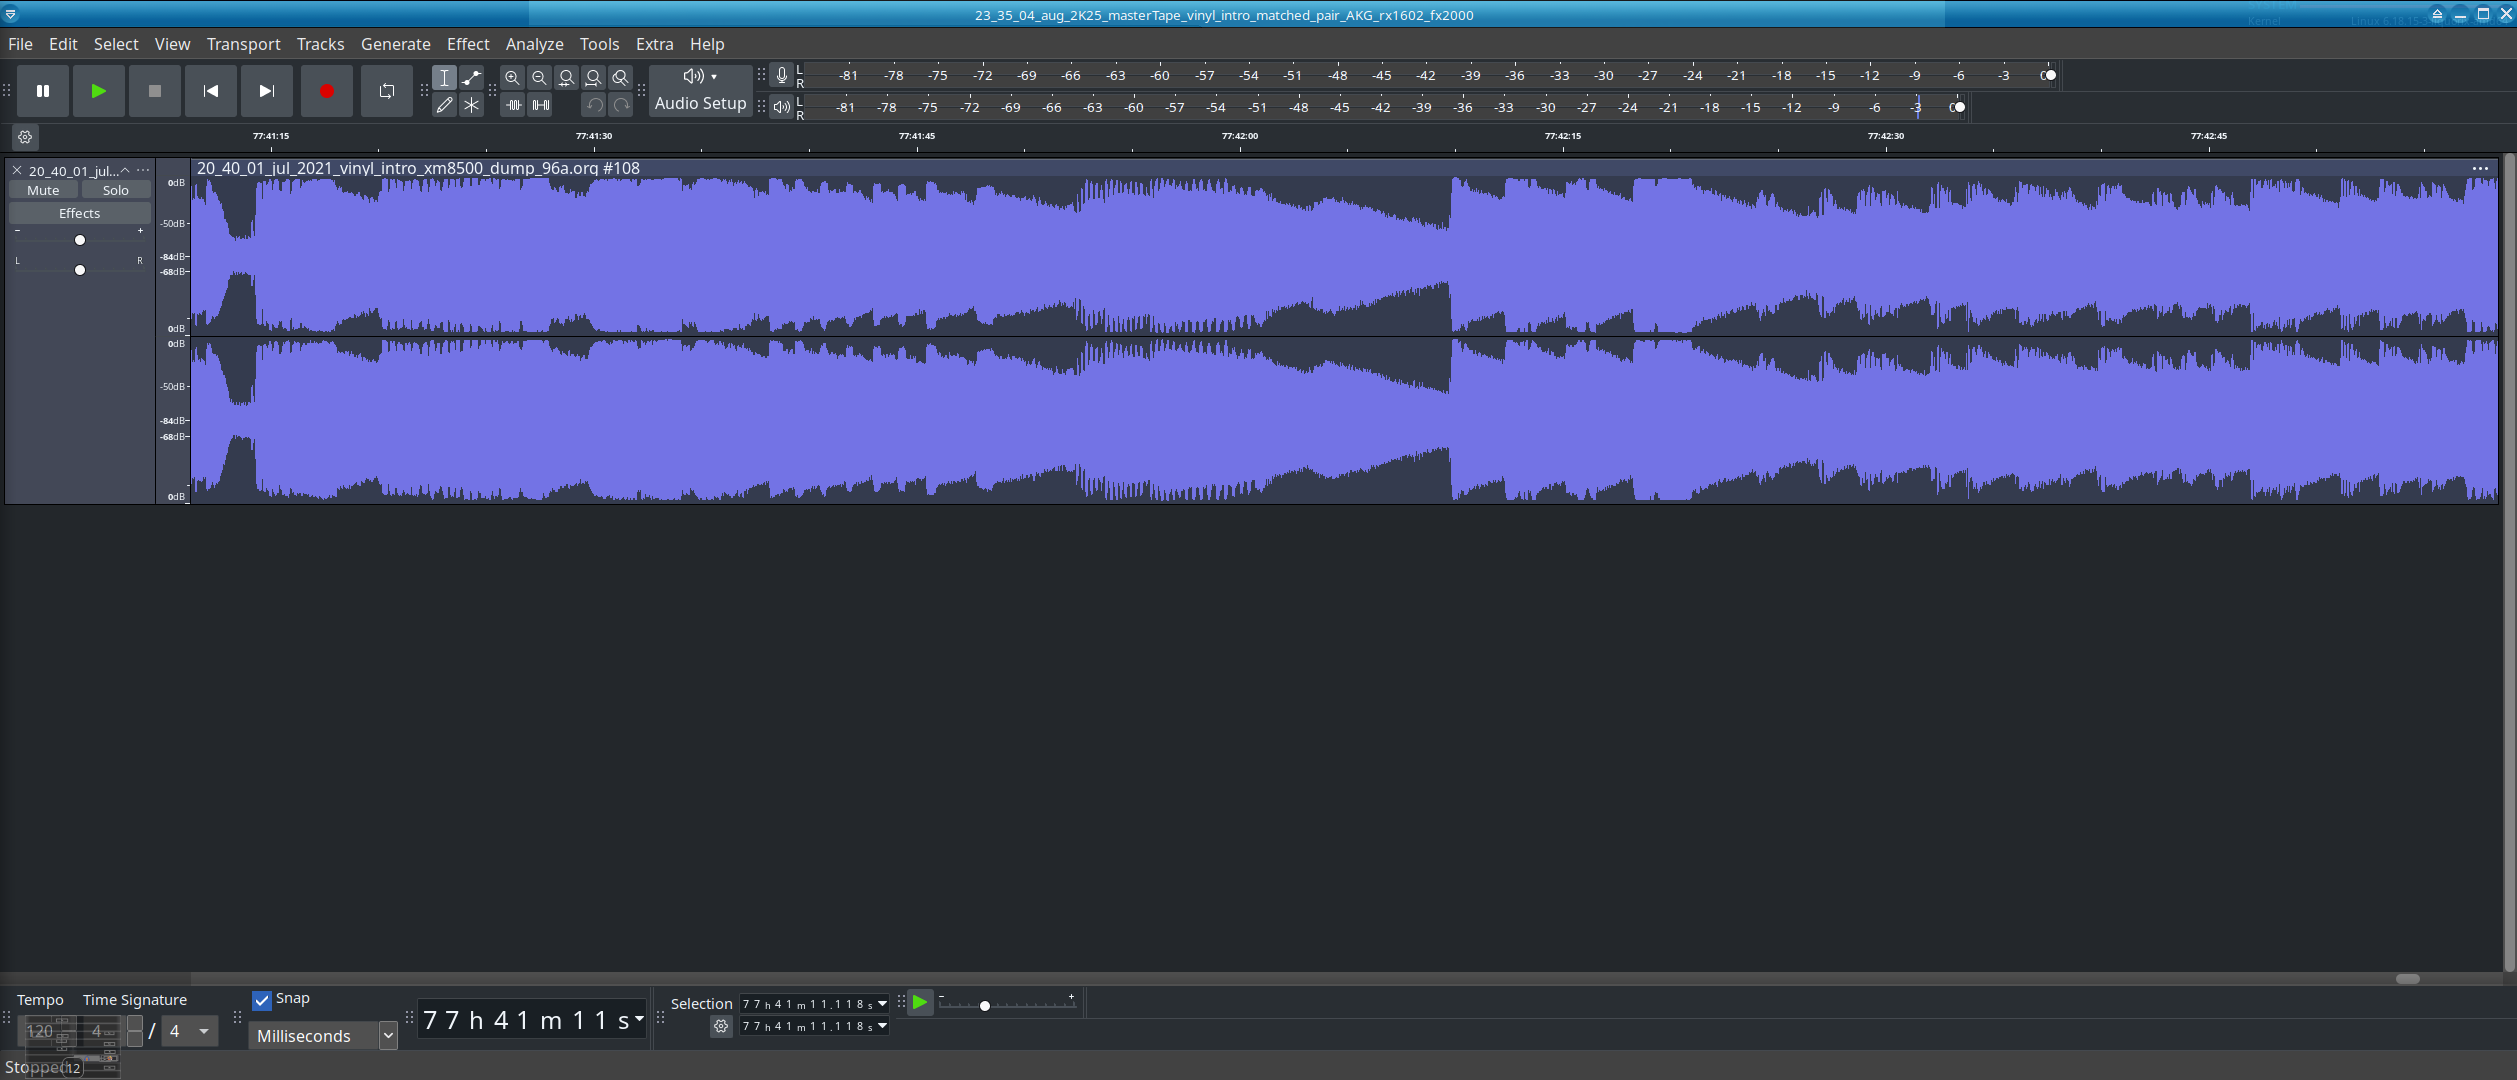The height and width of the screenshot is (1080, 2517).
Task: Activate the Draw pencil tool
Action: 444,105
